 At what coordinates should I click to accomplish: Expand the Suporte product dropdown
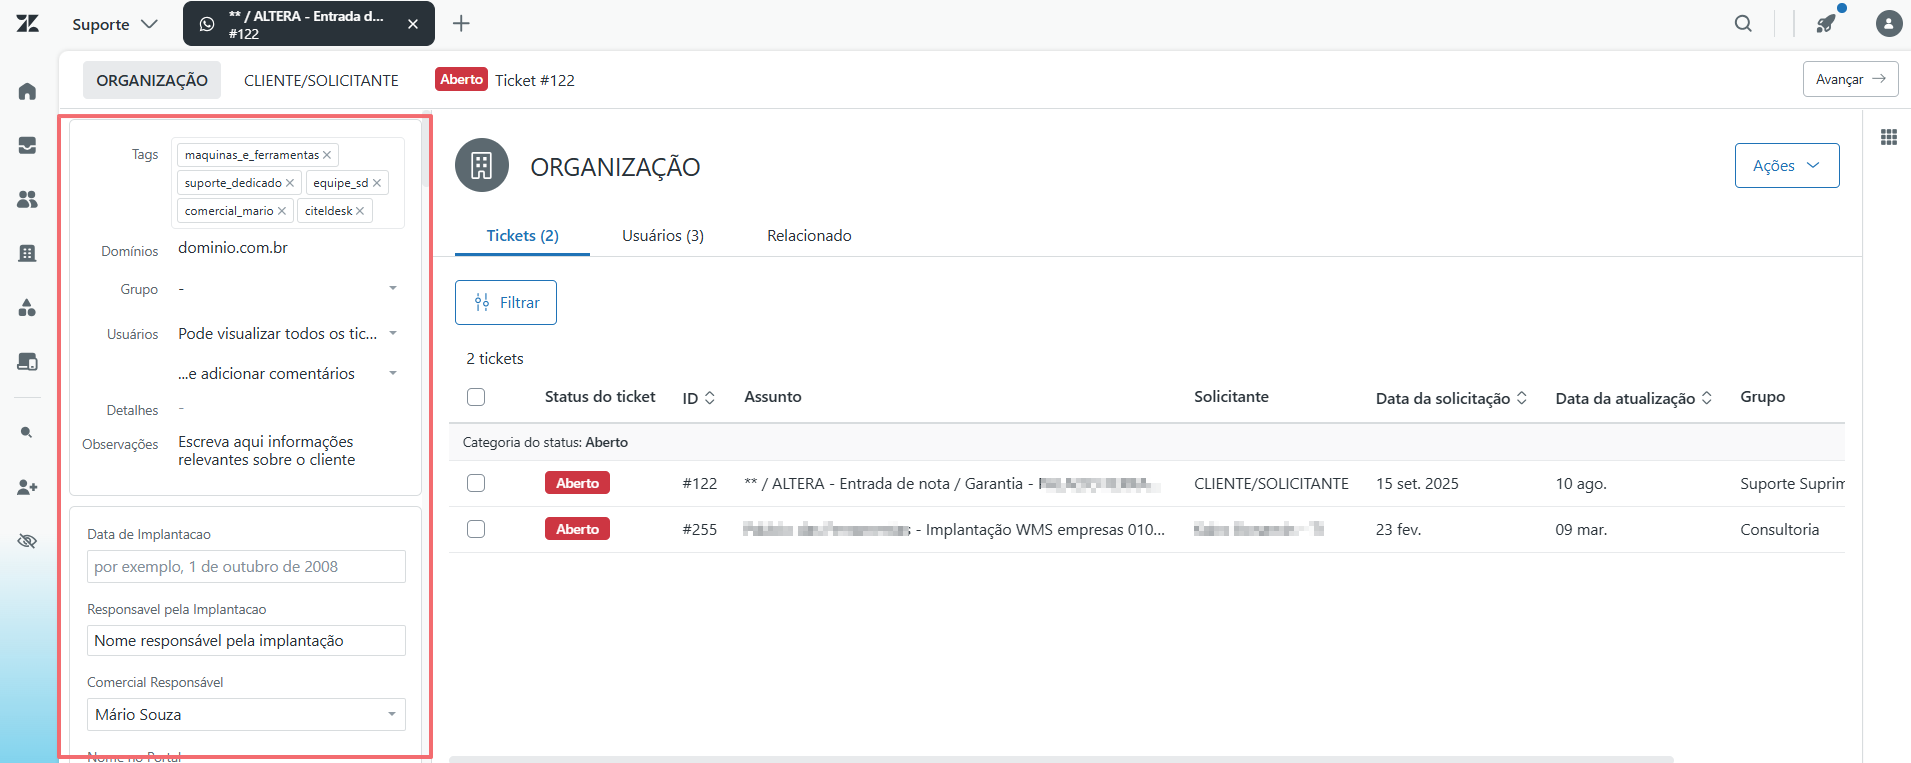[x=115, y=24]
